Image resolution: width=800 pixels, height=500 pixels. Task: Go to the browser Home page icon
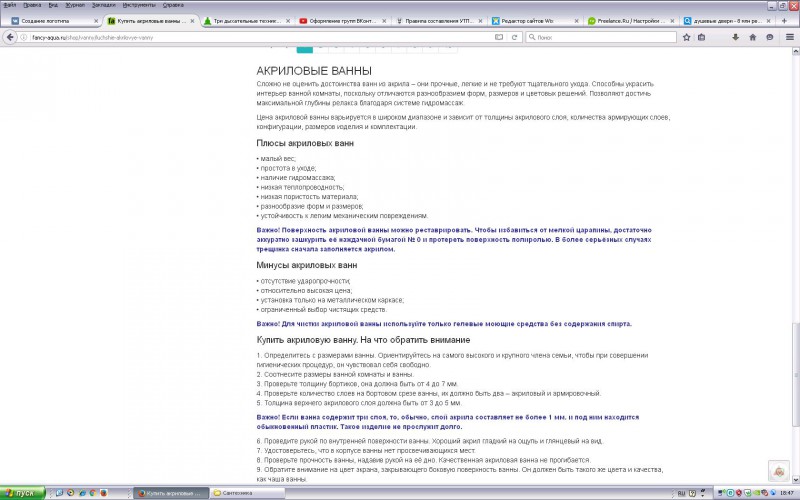753,37
